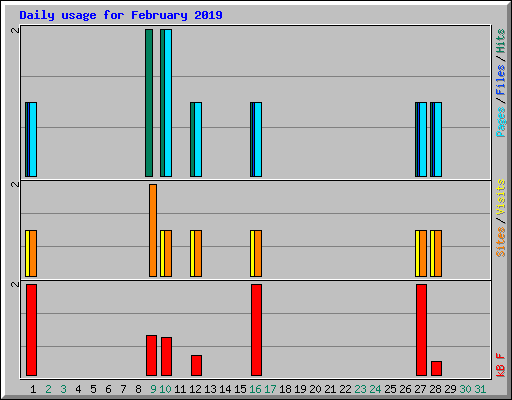
Task: Click the "2" scale value of the hits panel
Action: 15,30
